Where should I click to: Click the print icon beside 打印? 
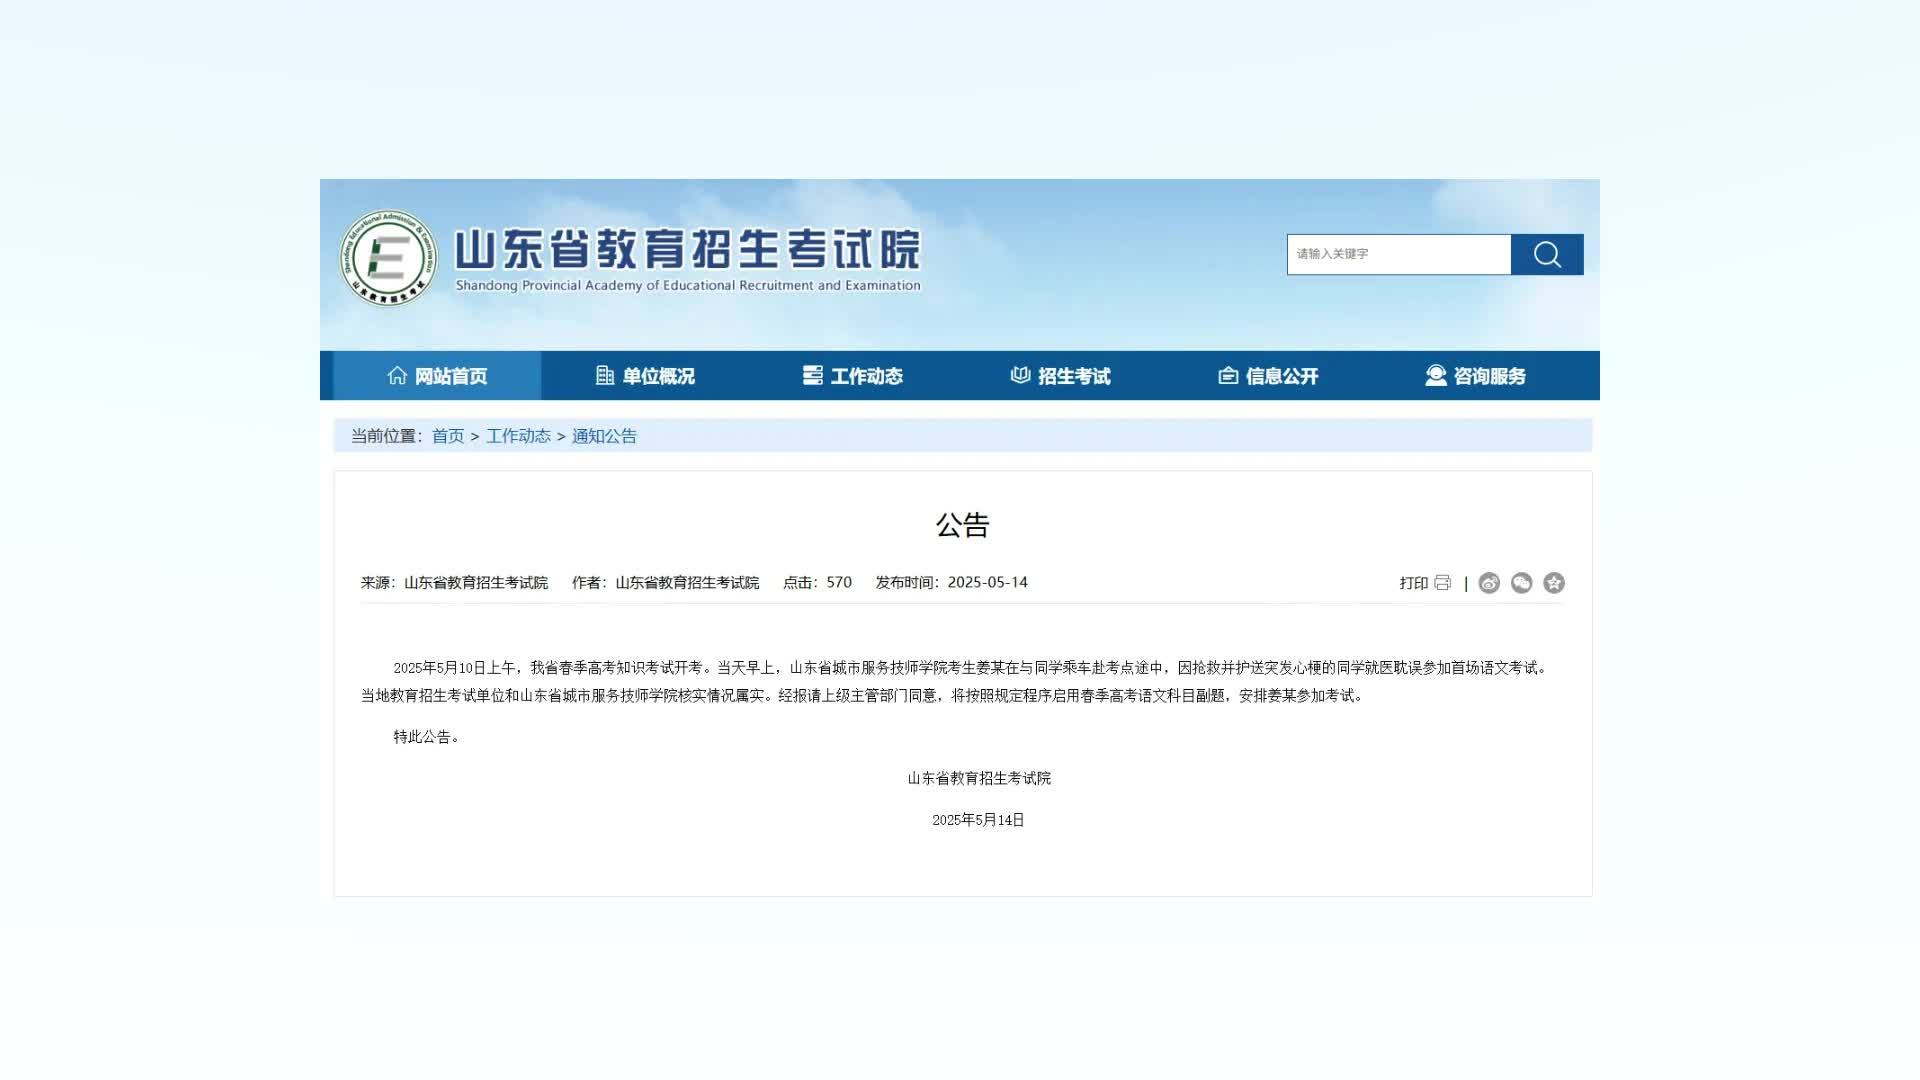[x=1443, y=583]
